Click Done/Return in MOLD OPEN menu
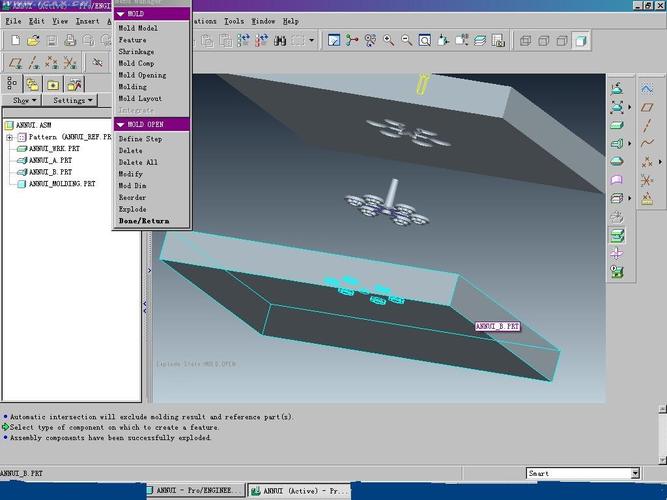667x500 pixels. tap(144, 221)
